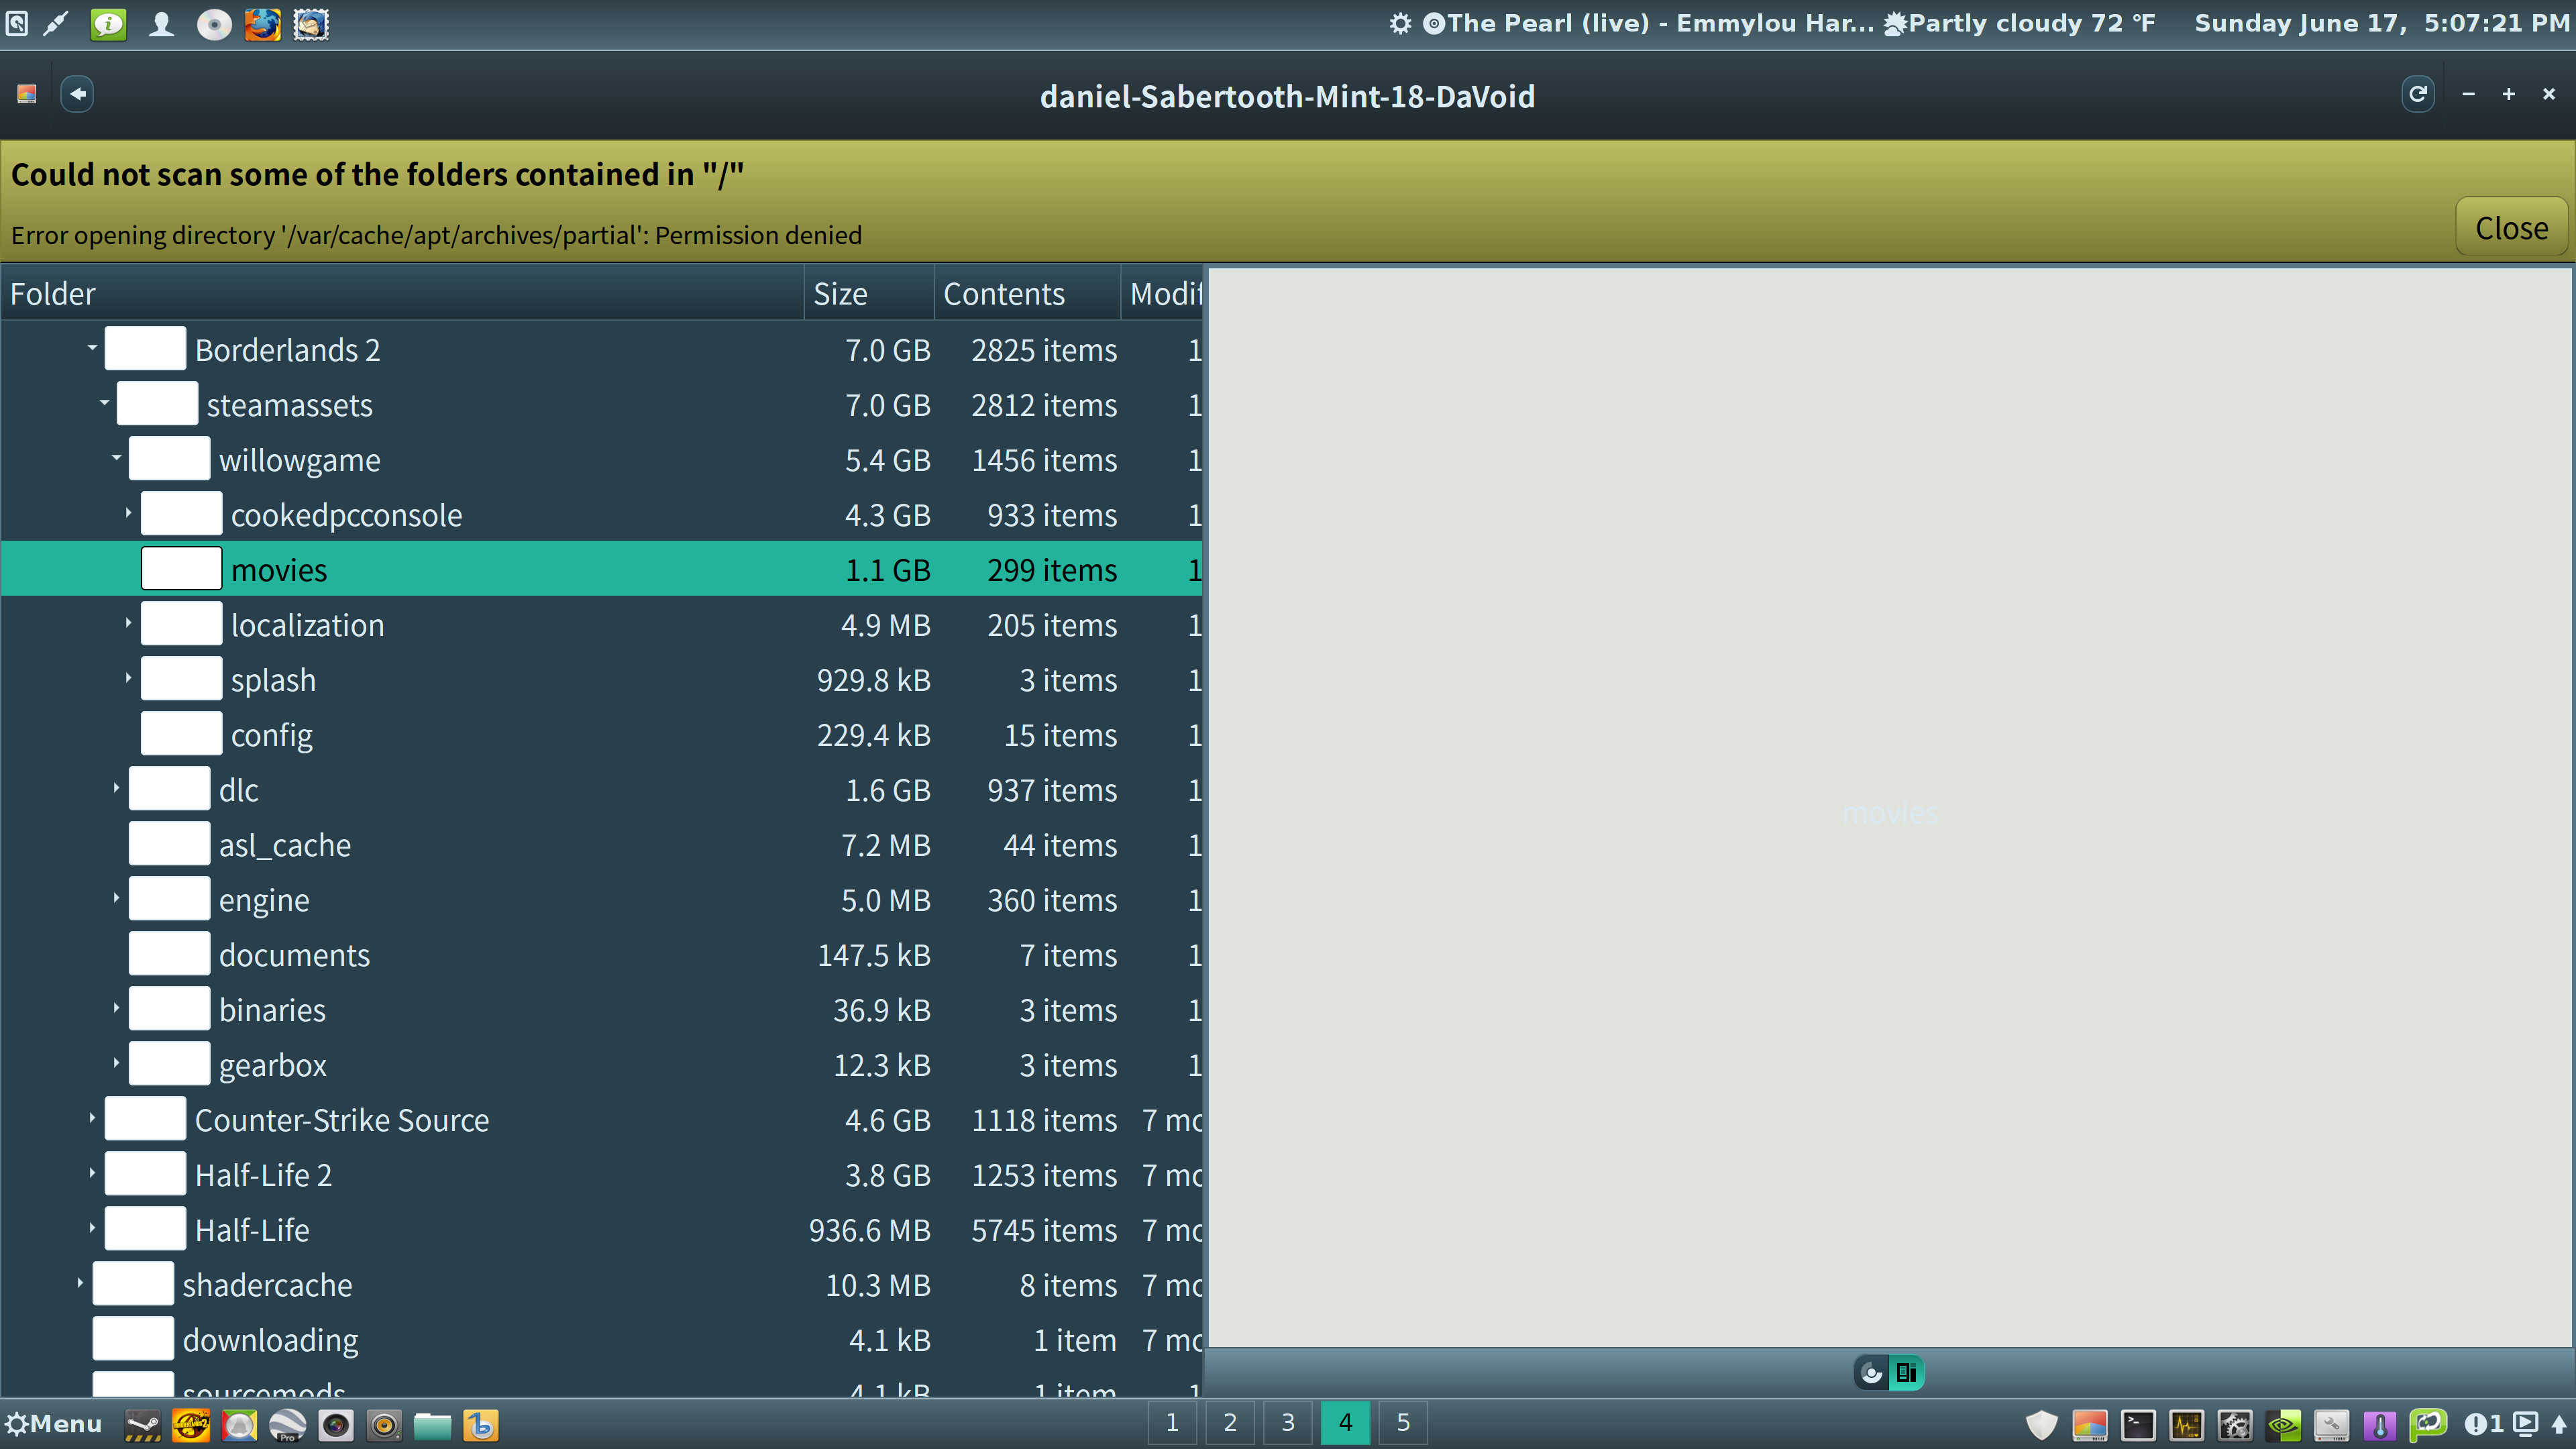Click movies treemap block in chart pane
The image size is (2576, 1449).
coord(1889,808)
